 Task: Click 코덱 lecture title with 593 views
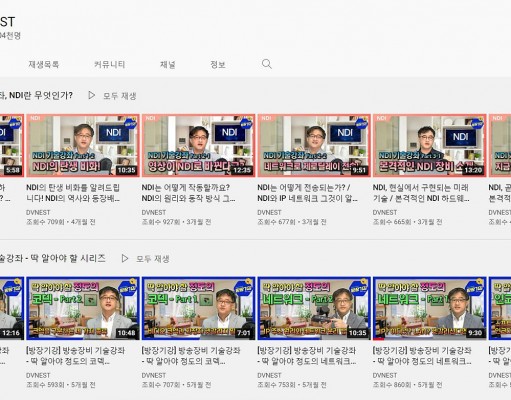tap(76, 356)
